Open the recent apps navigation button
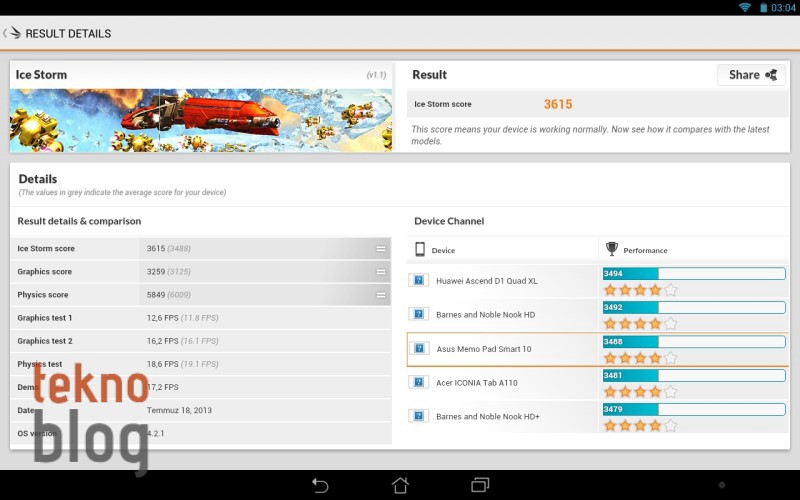 tap(480, 485)
